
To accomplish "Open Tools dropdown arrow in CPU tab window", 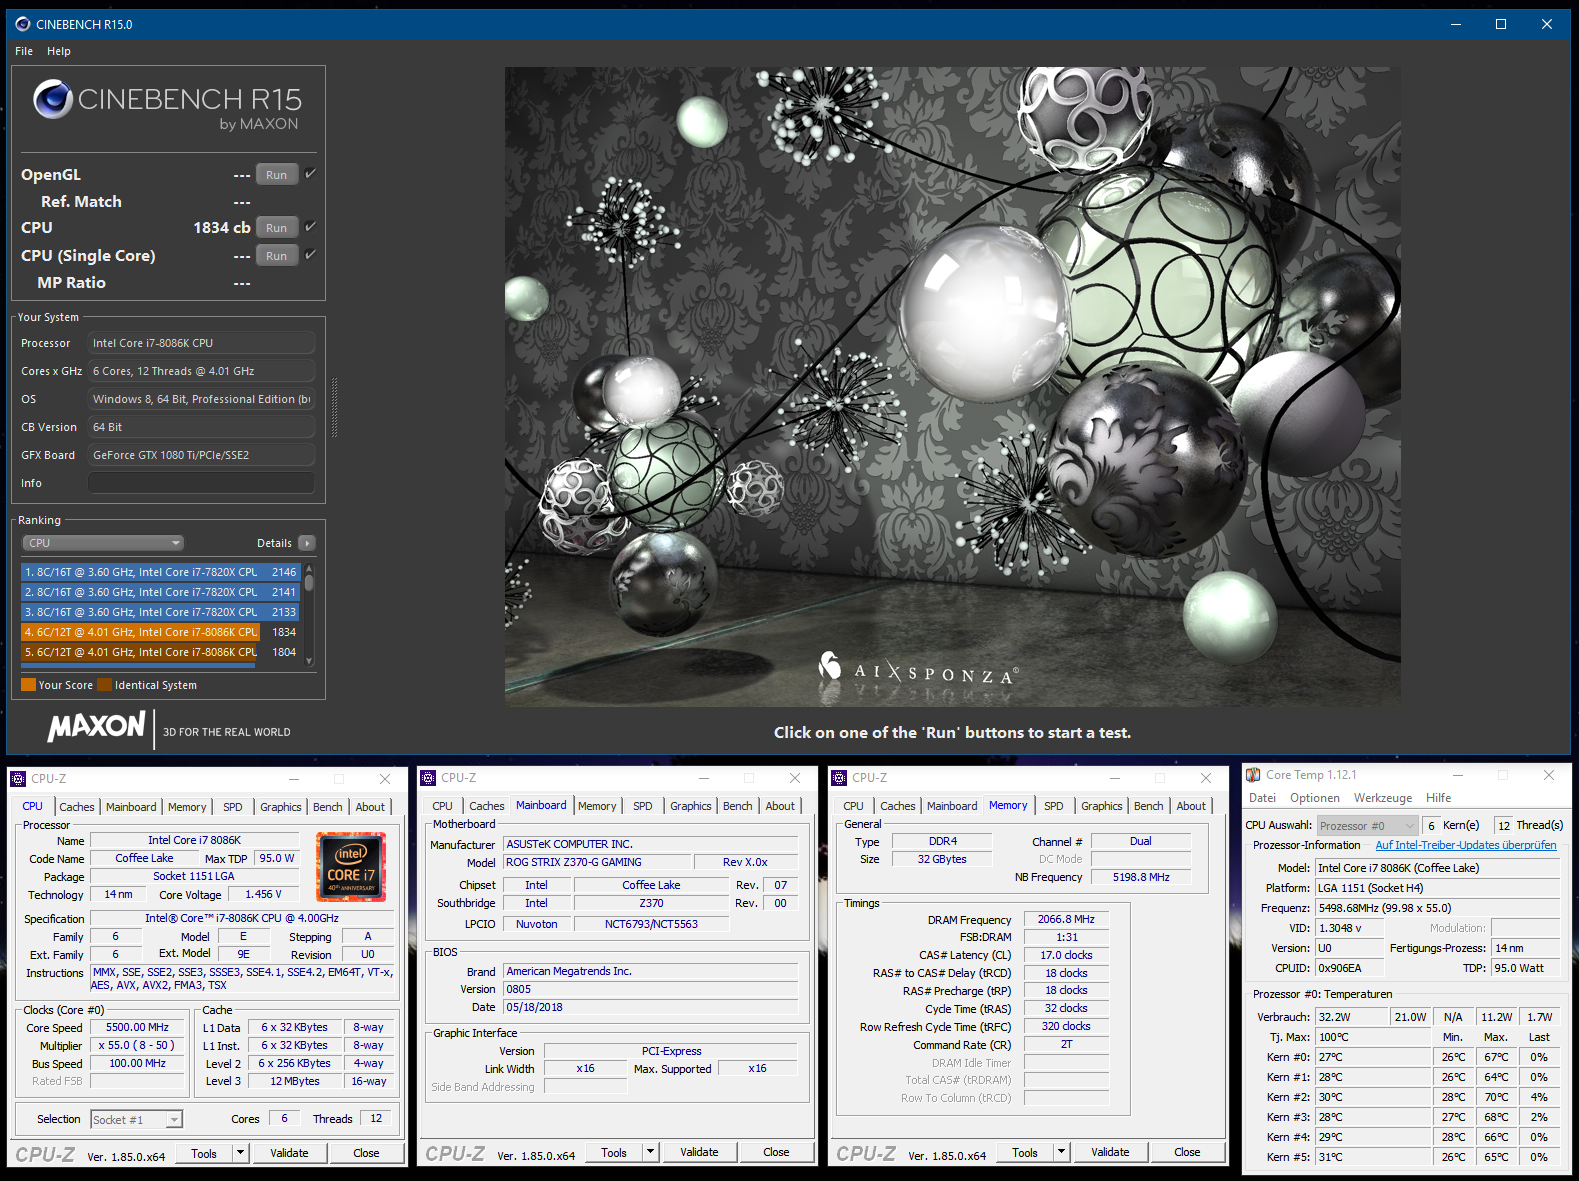I will point(240,1153).
